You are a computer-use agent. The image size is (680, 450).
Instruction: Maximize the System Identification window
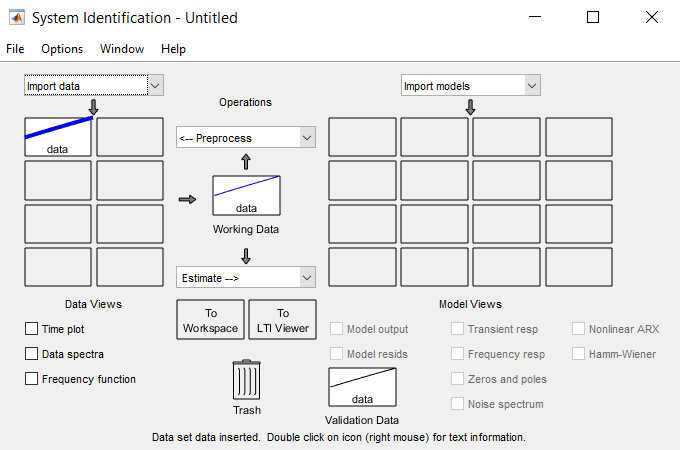593,17
